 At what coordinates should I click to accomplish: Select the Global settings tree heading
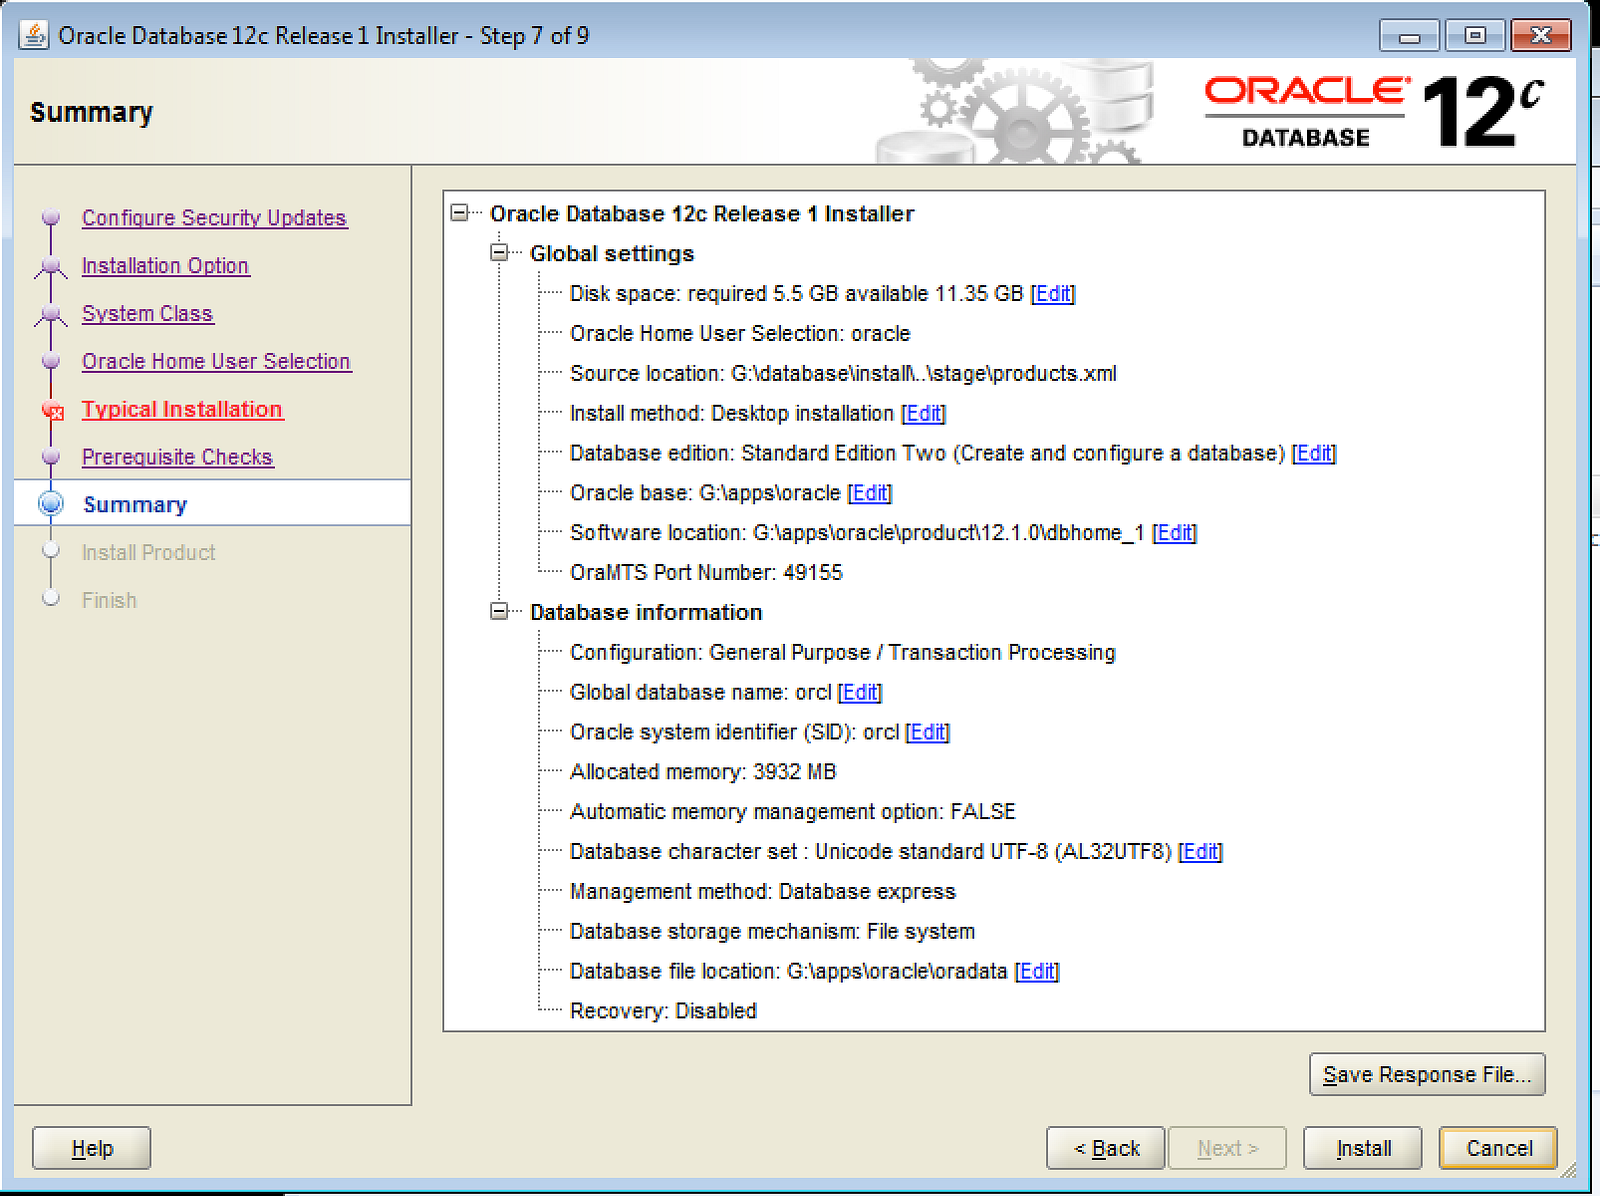[x=612, y=254]
